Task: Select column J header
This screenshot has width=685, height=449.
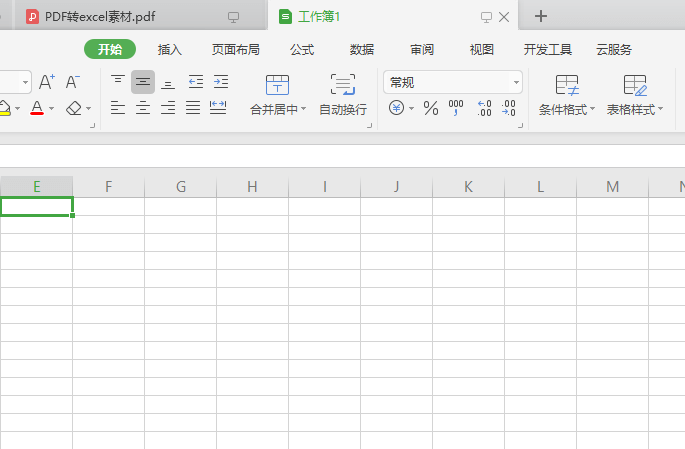Action: point(397,187)
